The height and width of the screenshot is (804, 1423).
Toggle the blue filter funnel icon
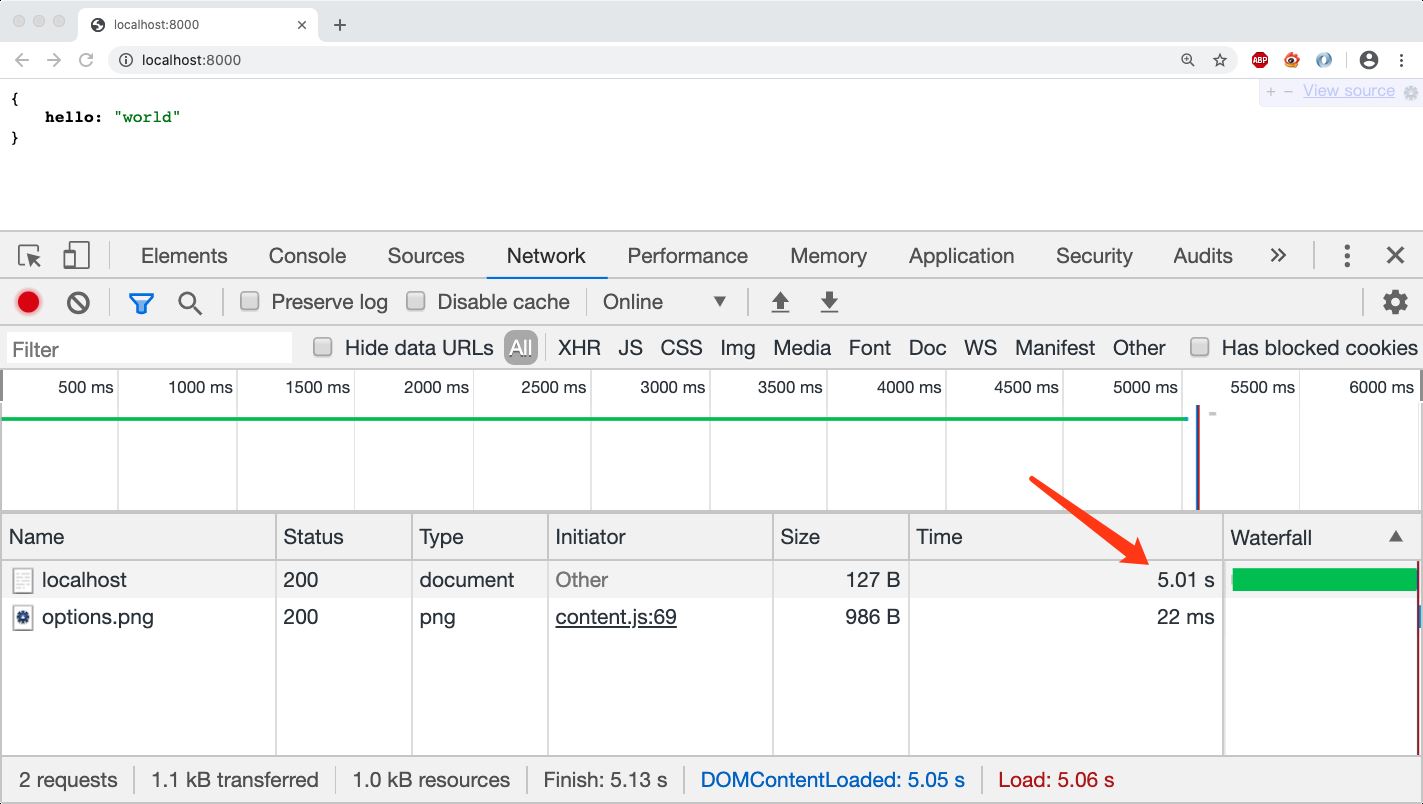pyautogui.click(x=141, y=302)
